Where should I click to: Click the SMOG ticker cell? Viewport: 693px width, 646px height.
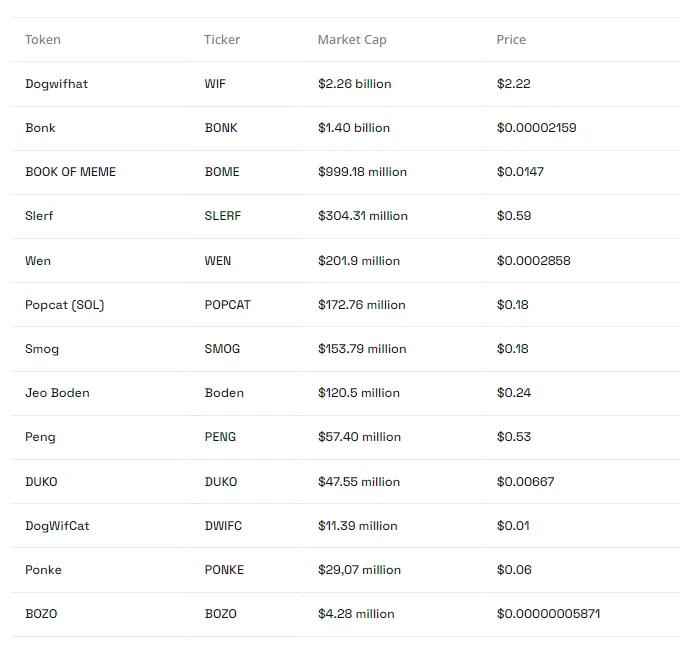(222, 349)
